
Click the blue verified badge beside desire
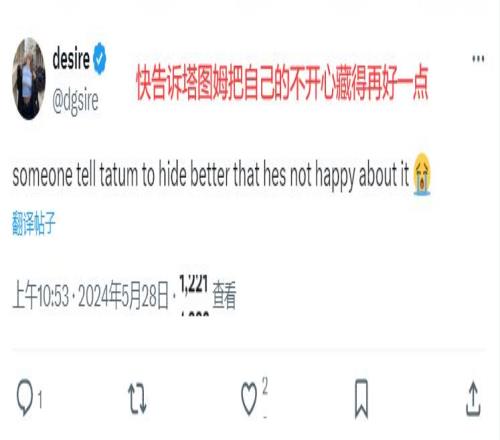click(x=100, y=59)
